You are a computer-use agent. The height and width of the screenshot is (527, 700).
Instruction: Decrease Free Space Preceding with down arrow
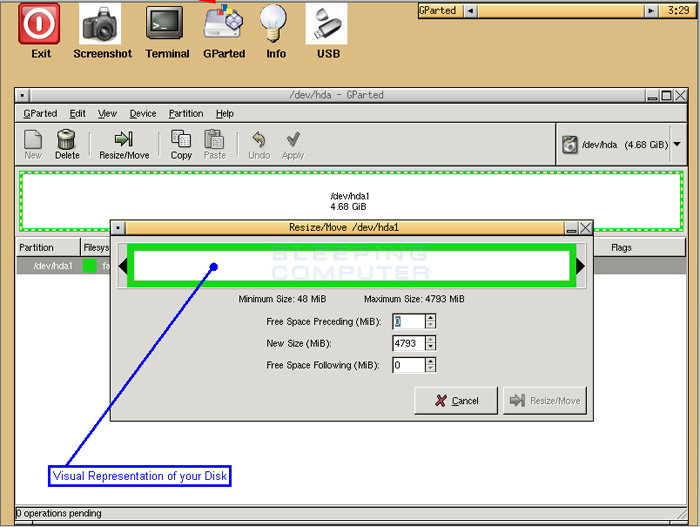pyautogui.click(x=430, y=325)
